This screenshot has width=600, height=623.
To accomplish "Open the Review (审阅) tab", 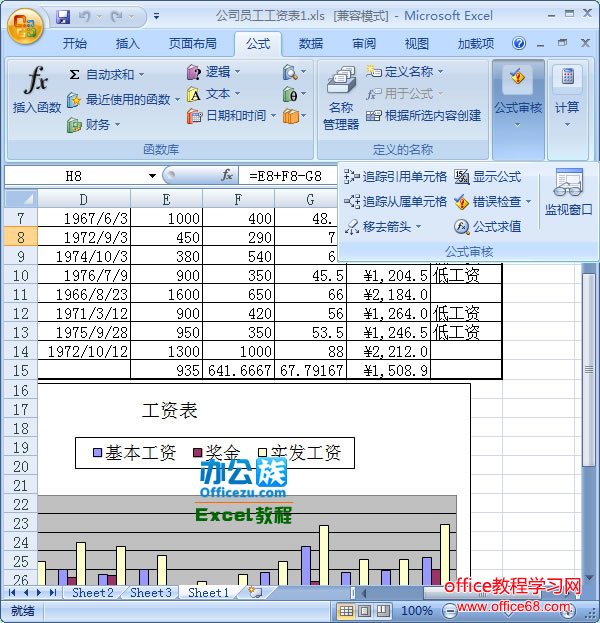I will pos(364,43).
